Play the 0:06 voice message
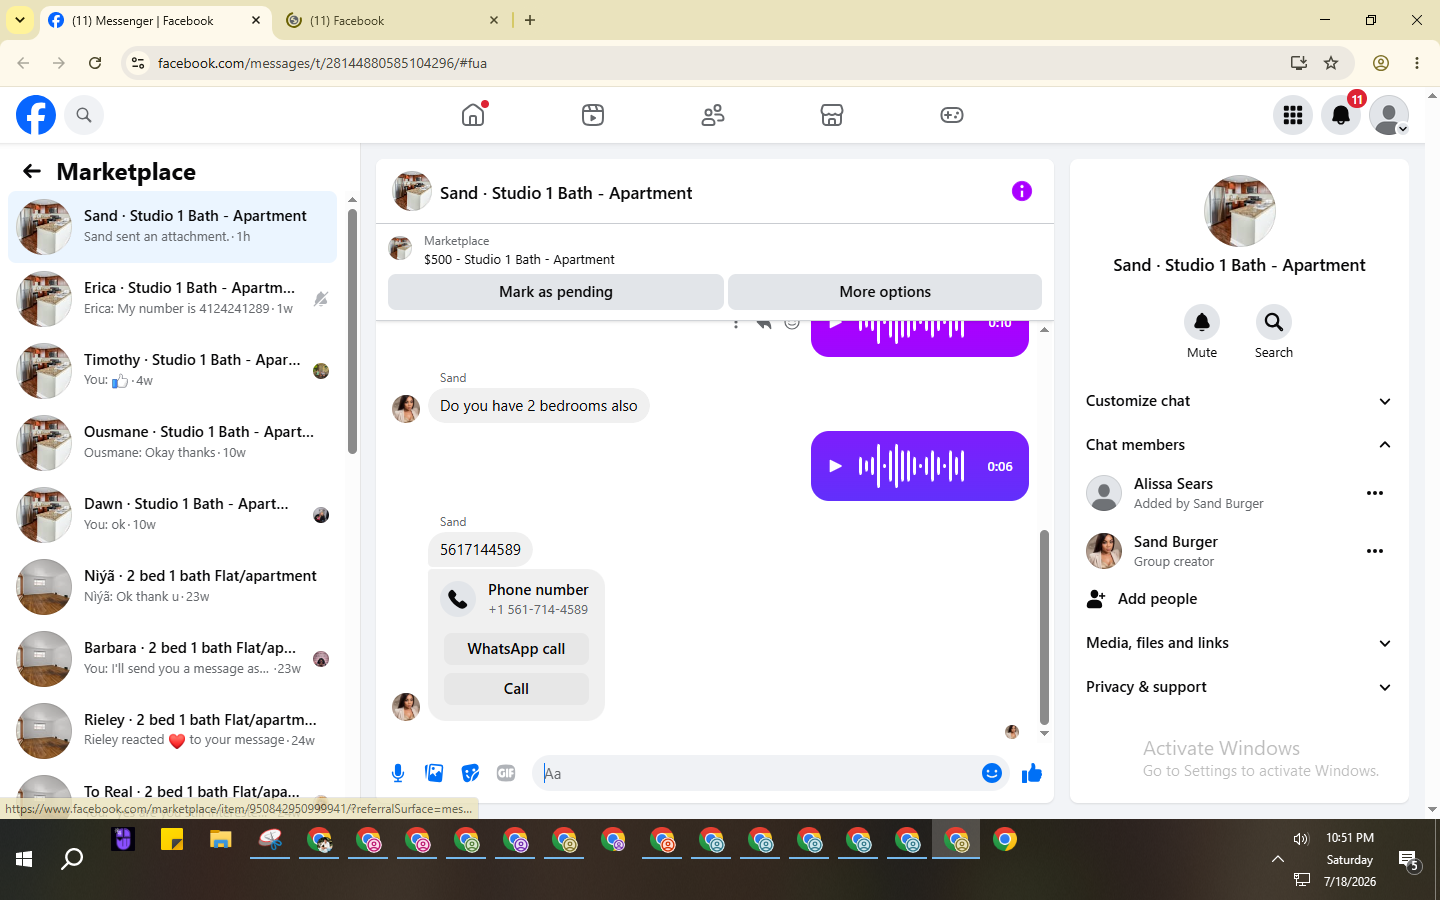 tap(835, 466)
